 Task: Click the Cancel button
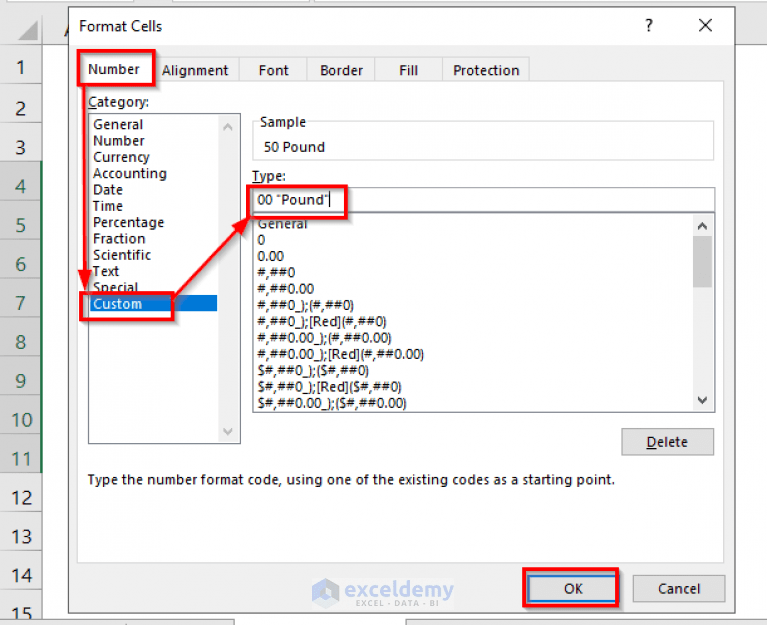[x=678, y=588]
